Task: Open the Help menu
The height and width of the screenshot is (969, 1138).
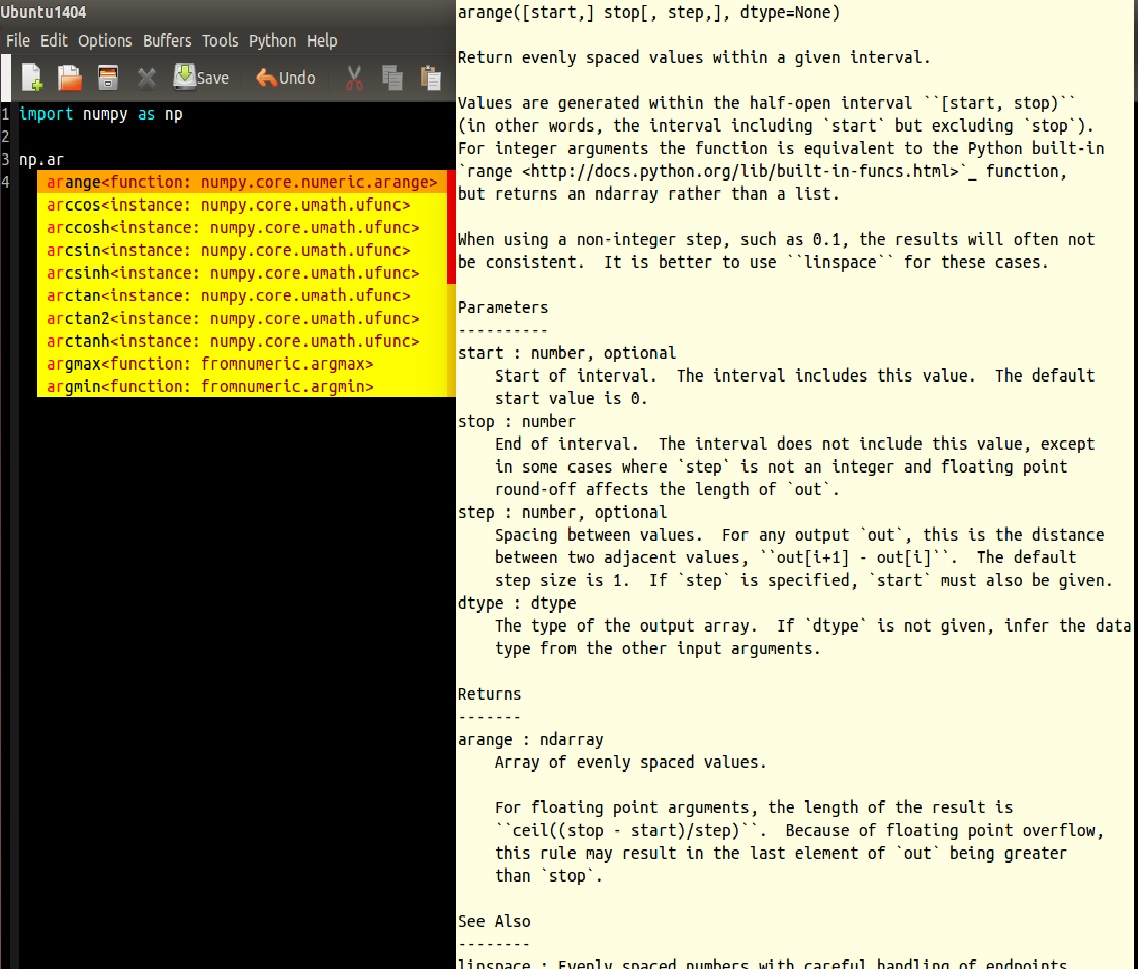Action: pos(322,41)
